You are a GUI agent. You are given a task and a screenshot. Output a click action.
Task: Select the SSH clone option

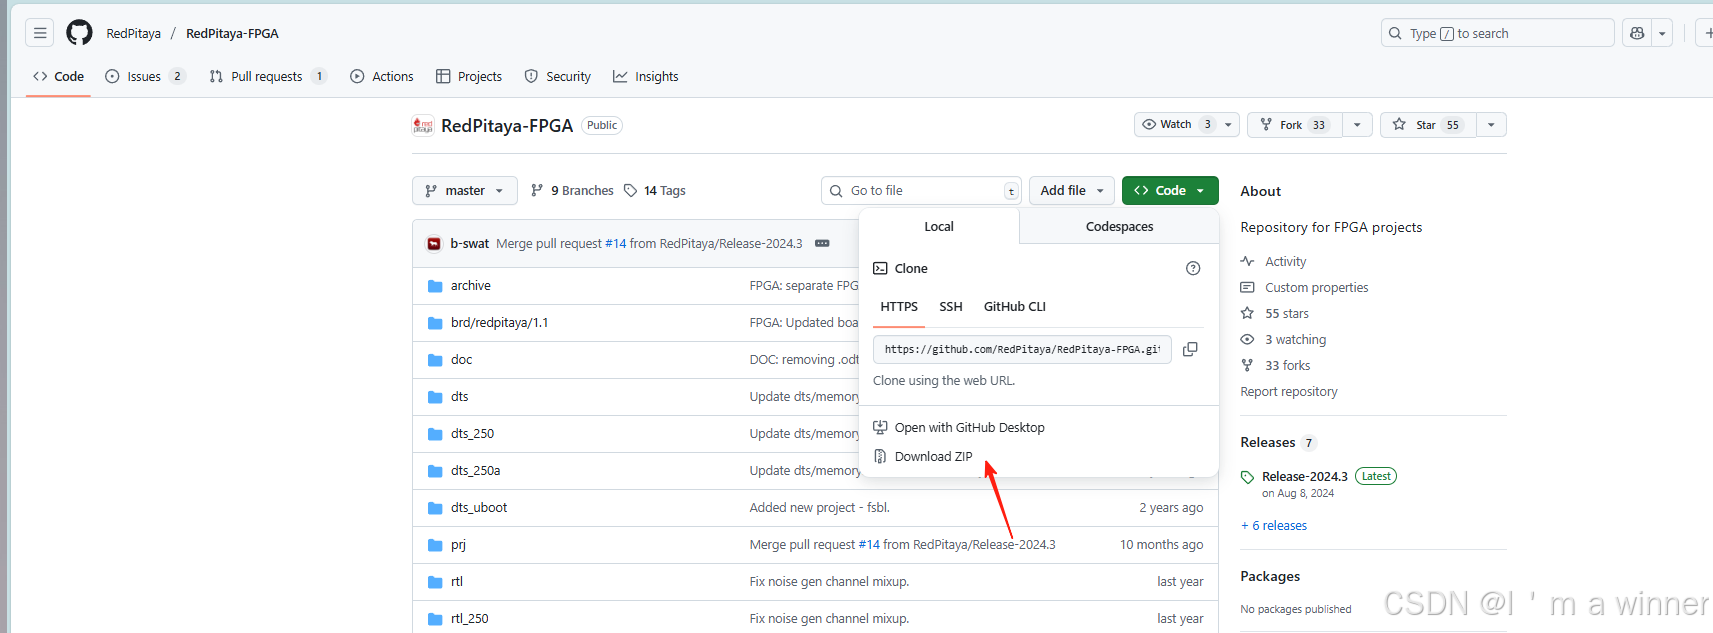point(951,307)
